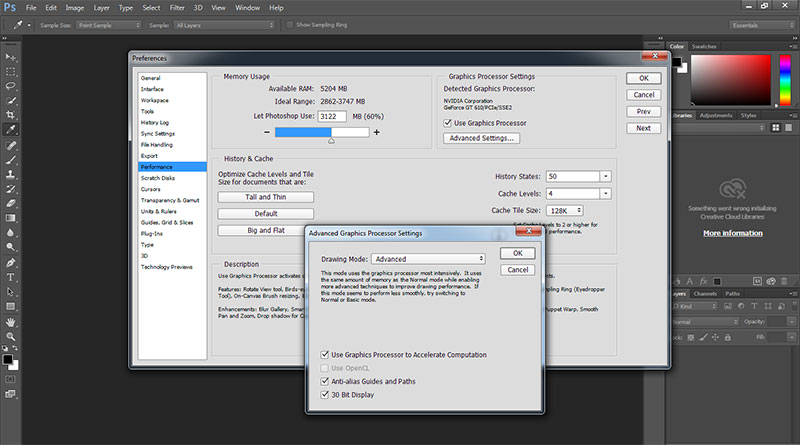This screenshot has width=800, height=445.
Task: Click Tall and Thin cache button
Action: coord(266,197)
